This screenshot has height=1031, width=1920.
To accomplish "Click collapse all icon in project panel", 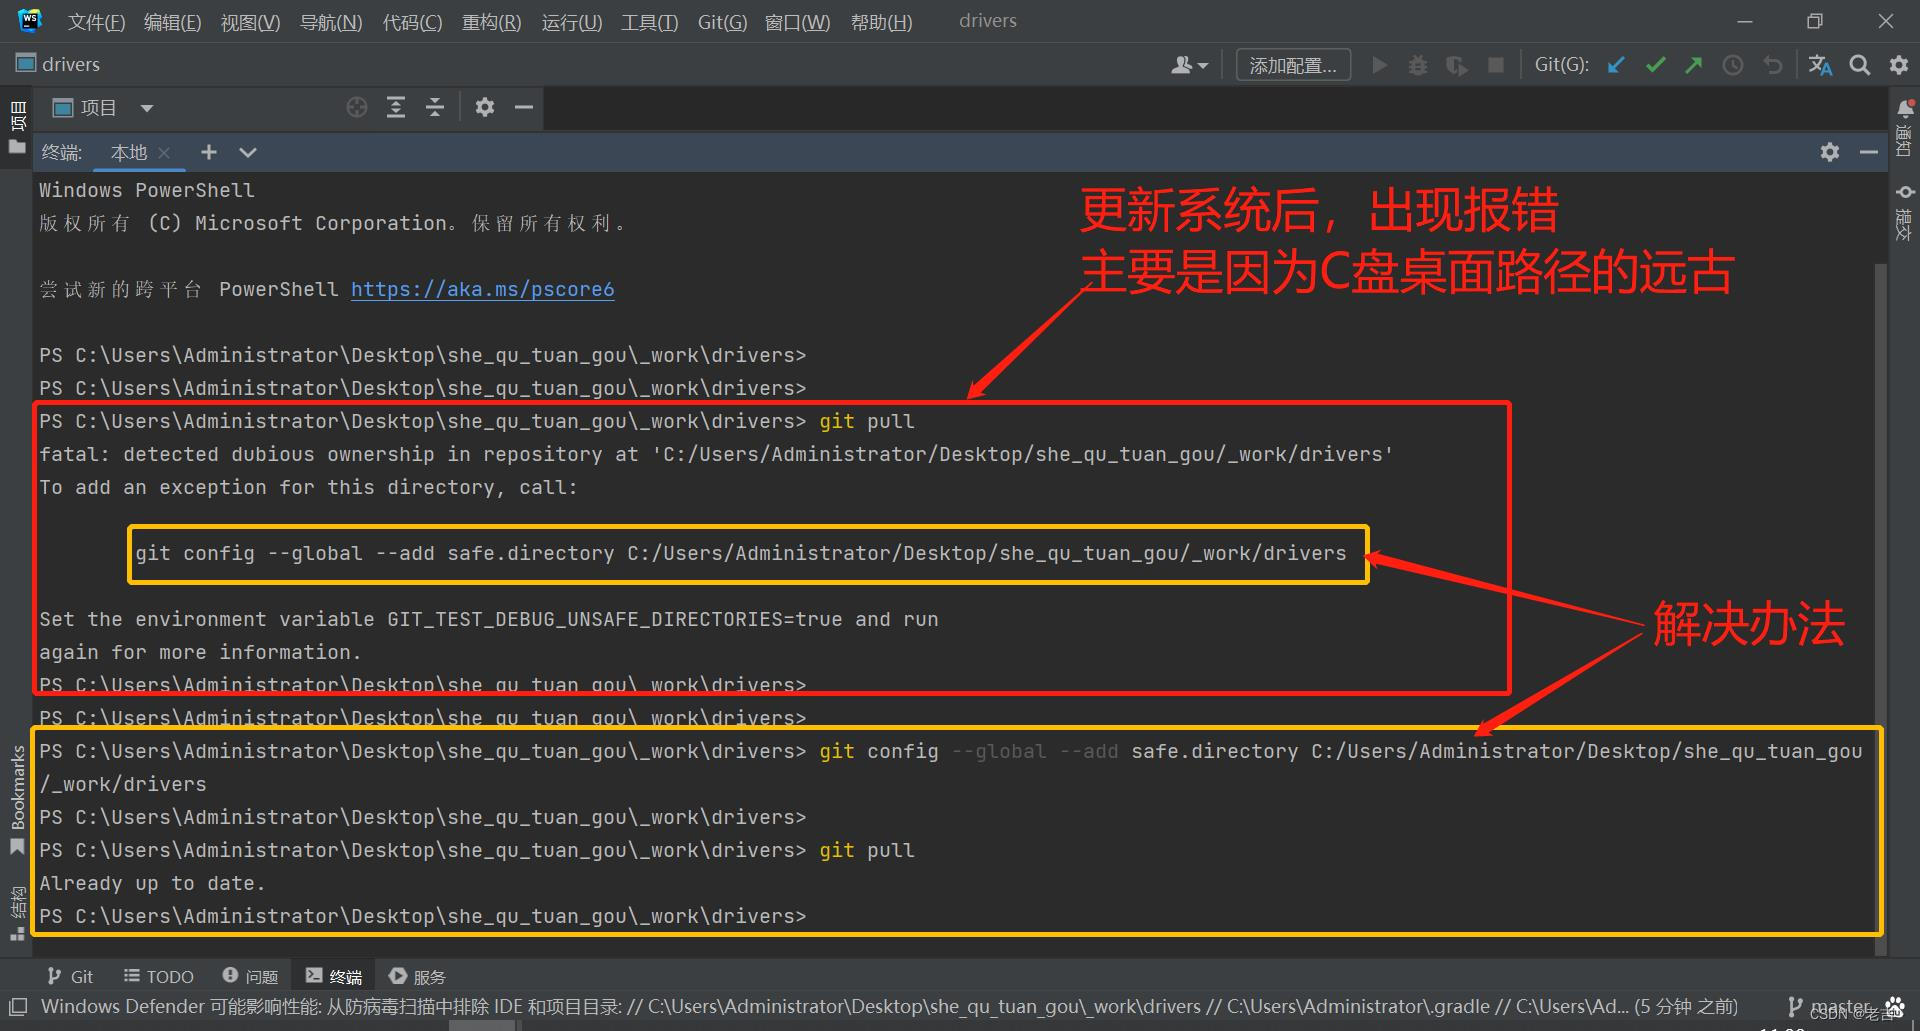I will click(435, 107).
